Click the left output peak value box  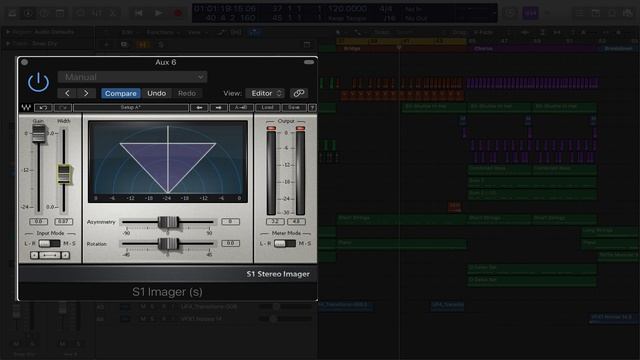pos(275,222)
